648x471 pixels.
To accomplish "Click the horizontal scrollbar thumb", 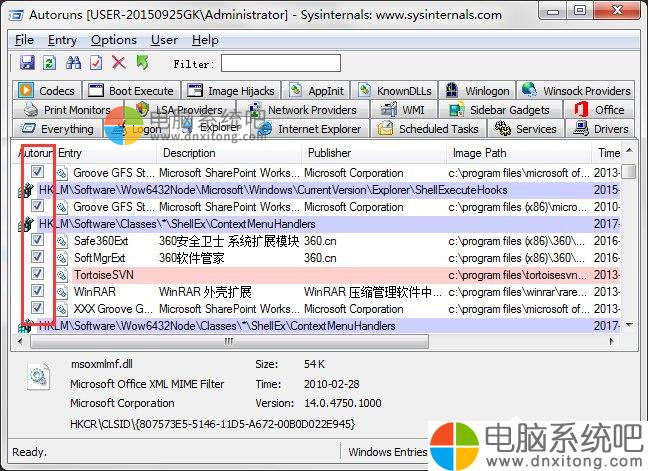I will tap(229, 341).
